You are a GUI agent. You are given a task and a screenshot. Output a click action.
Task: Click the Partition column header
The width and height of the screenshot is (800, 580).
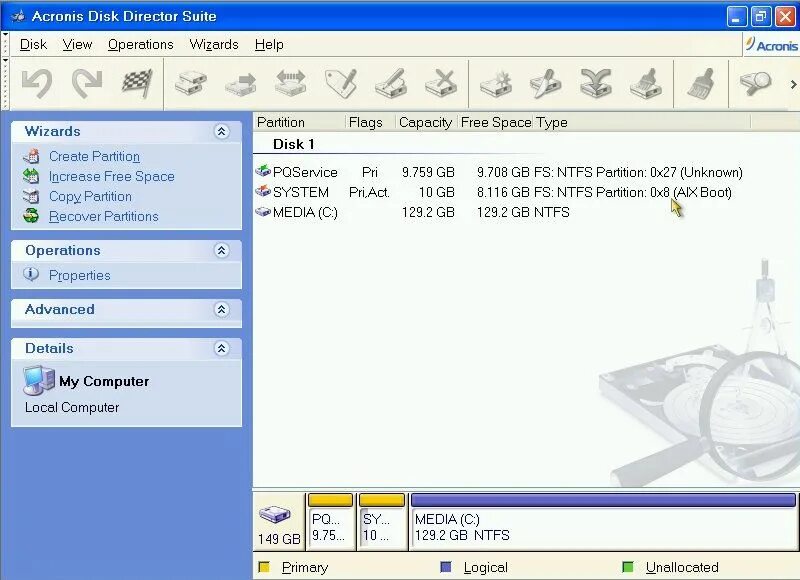(298, 122)
